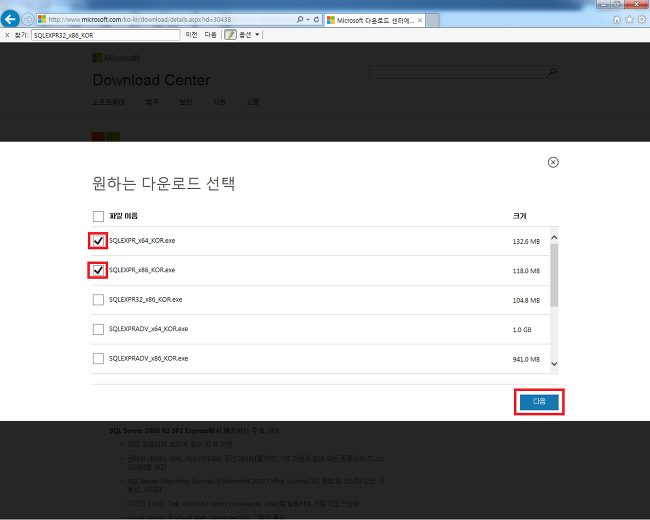This screenshot has height=520, width=650.
Task: Click the browser back arrow button
Action: [x=10, y=19]
